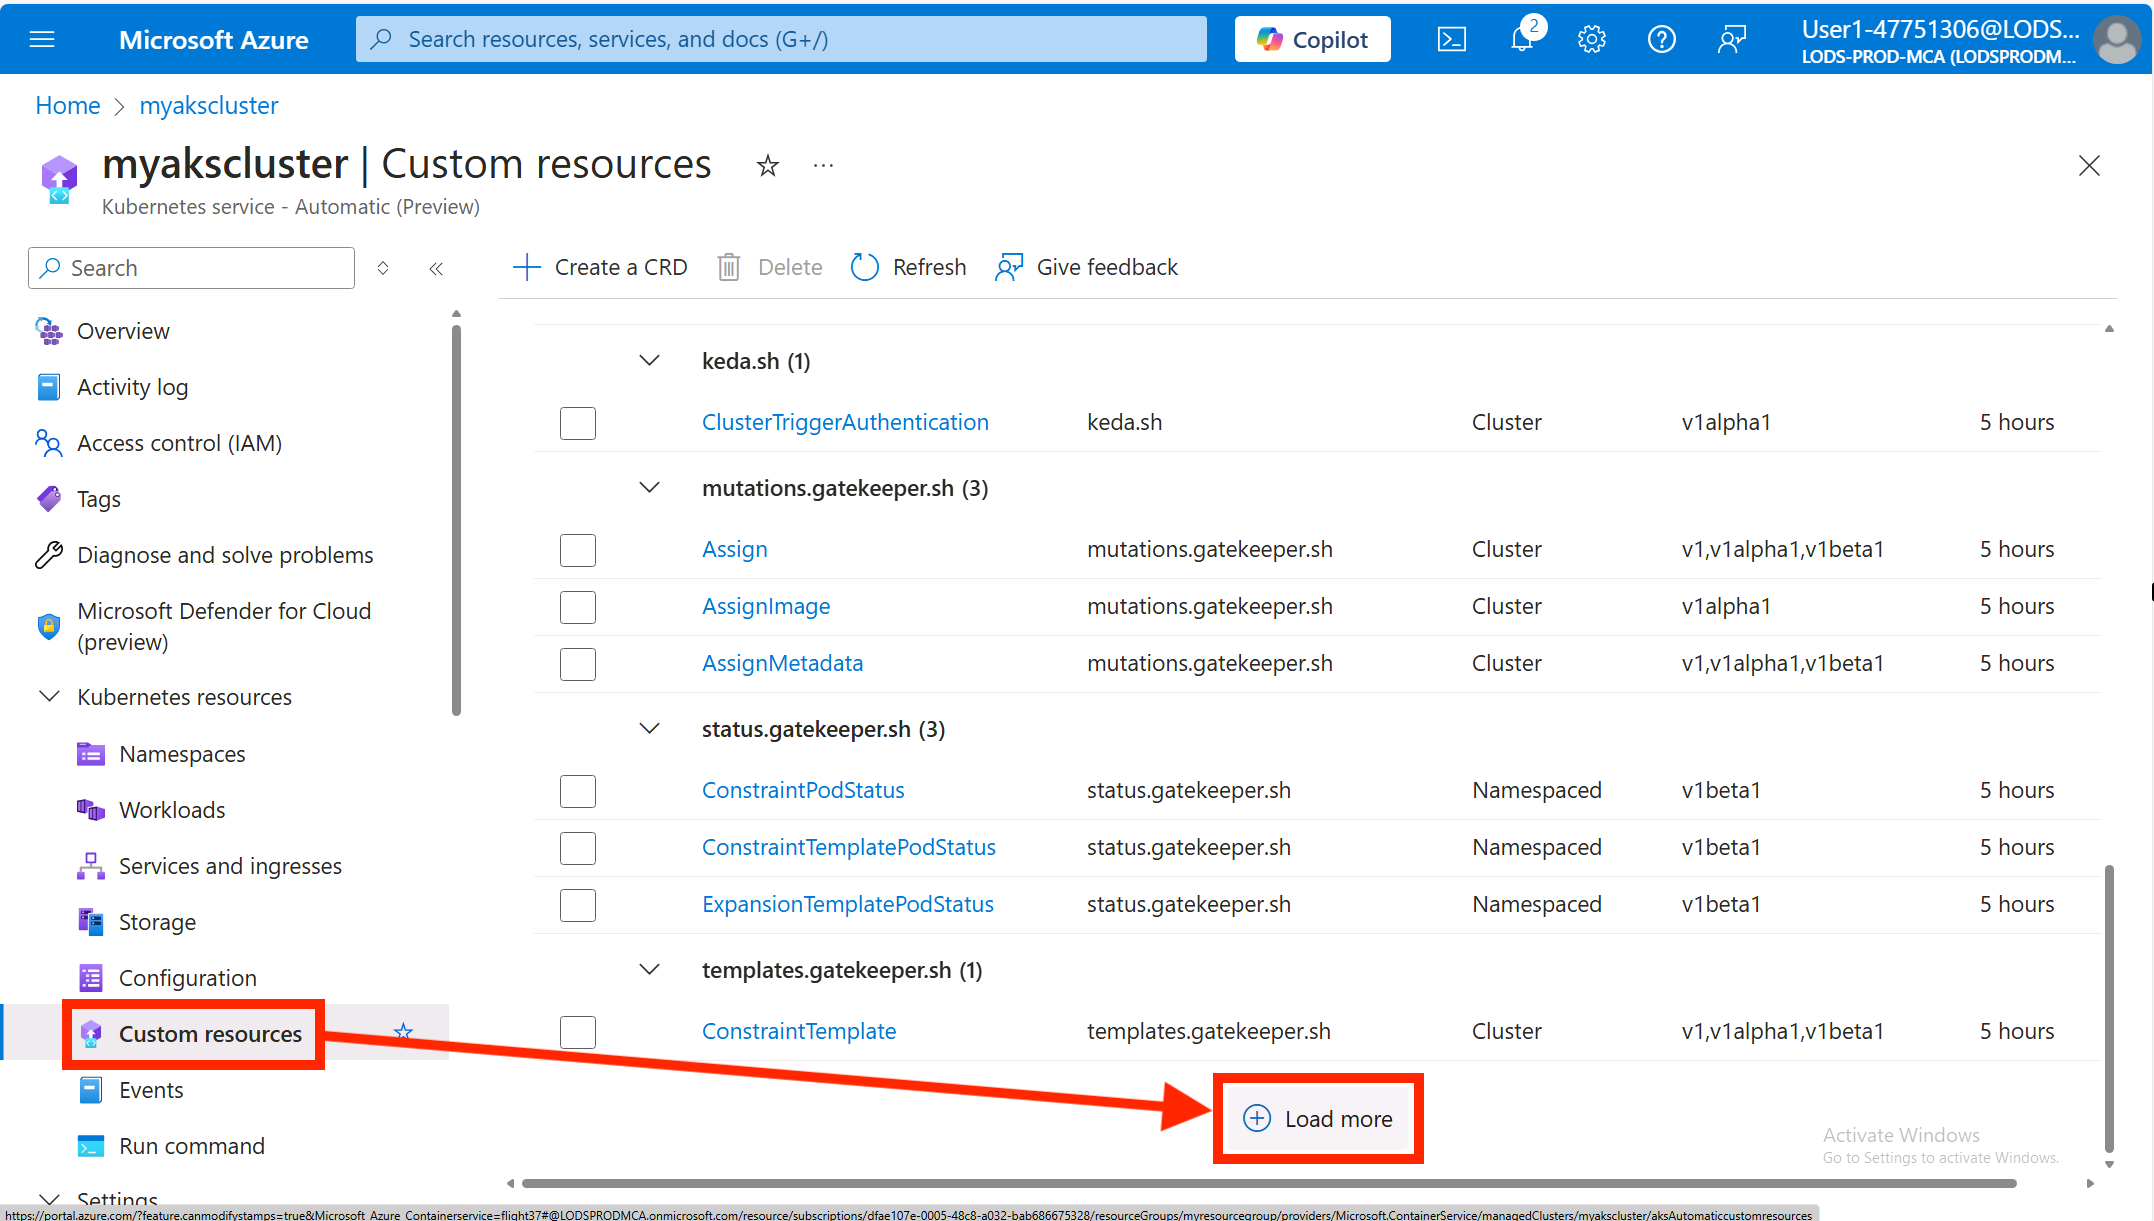Collapse the keda.sh group
The height and width of the screenshot is (1221, 2154).
(x=650, y=361)
